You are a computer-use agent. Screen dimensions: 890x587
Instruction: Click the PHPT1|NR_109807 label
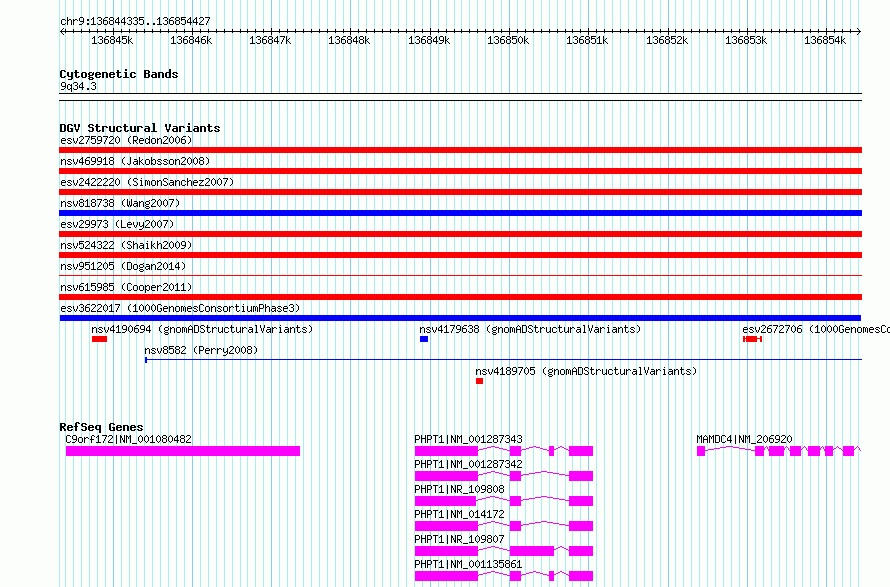point(459,539)
